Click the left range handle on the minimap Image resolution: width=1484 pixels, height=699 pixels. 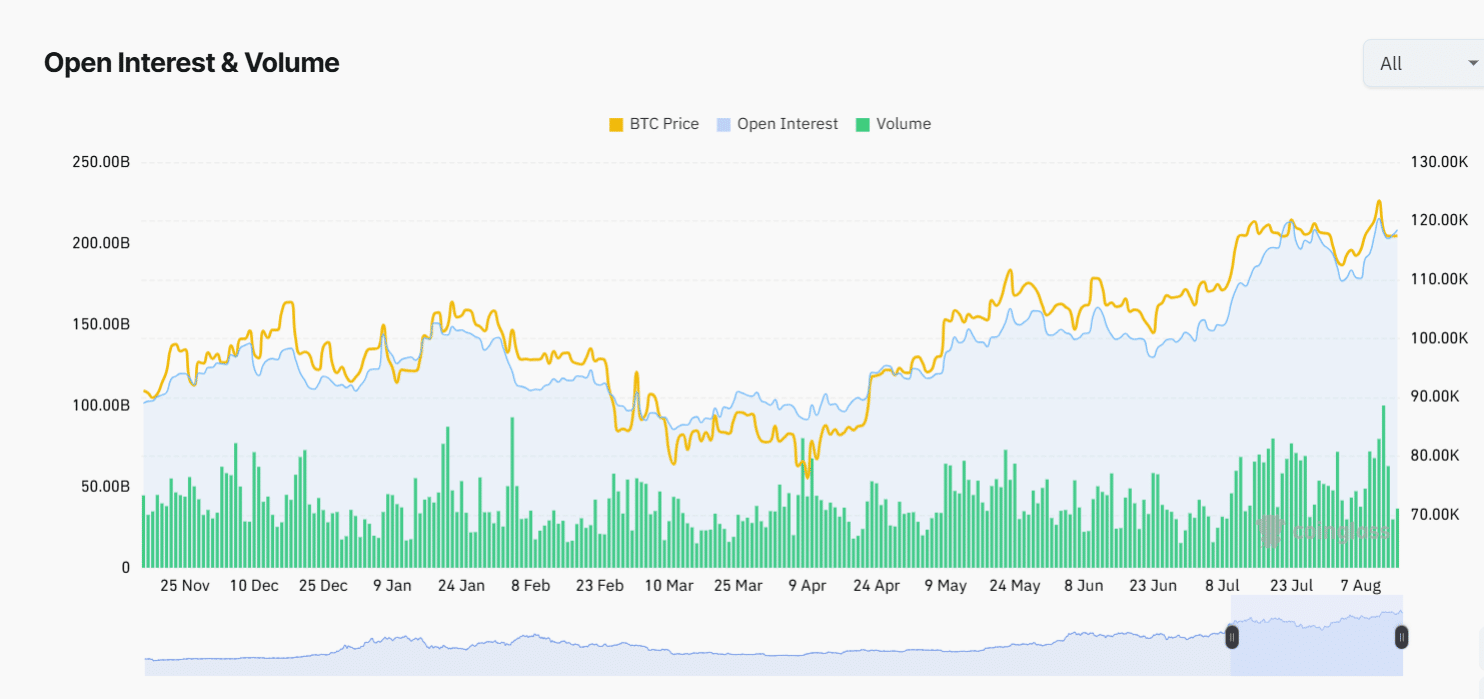click(1232, 637)
